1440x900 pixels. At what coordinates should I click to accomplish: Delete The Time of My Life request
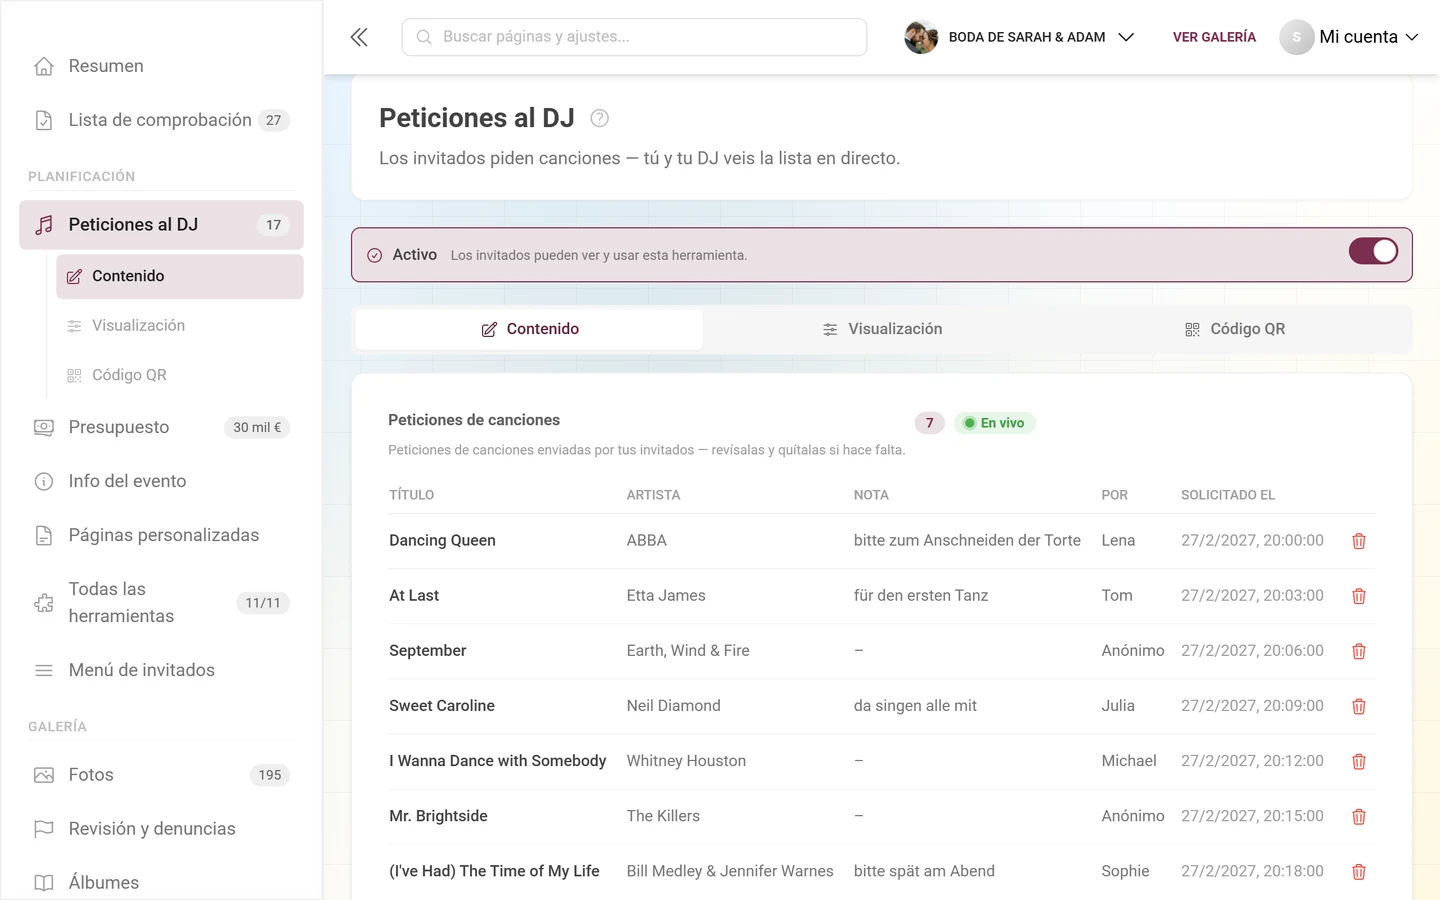pos(1359,871)
